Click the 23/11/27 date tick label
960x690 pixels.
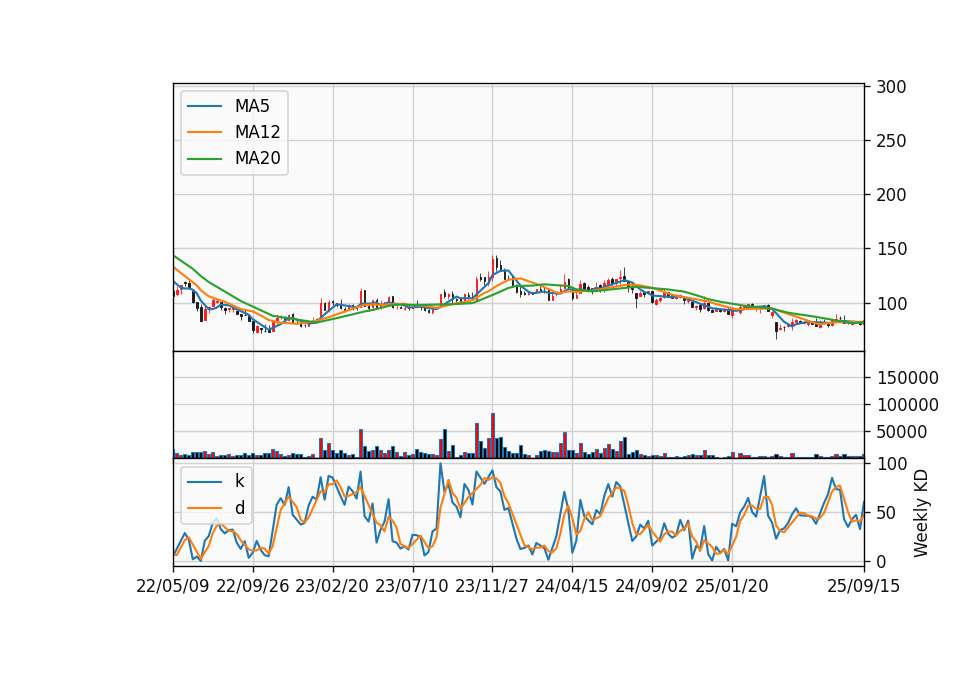(492, 586)
